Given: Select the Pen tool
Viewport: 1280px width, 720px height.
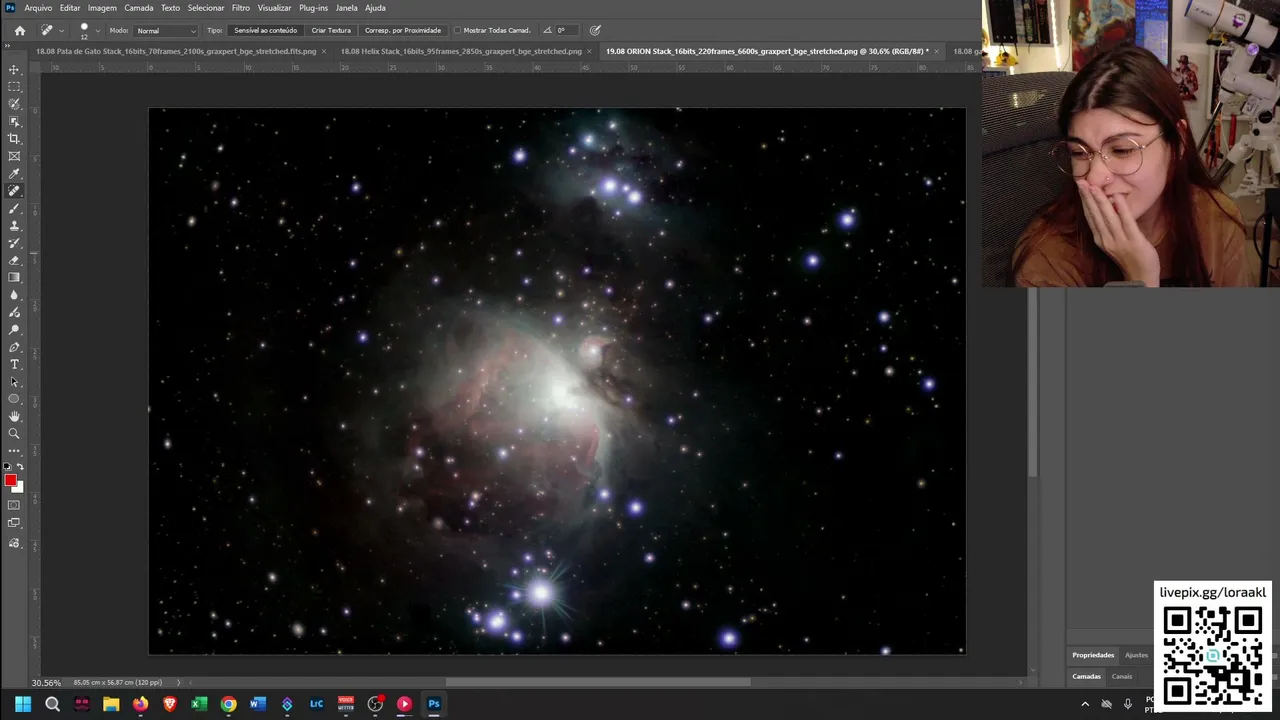Looking at the screenshot, I should click(14, 347).
